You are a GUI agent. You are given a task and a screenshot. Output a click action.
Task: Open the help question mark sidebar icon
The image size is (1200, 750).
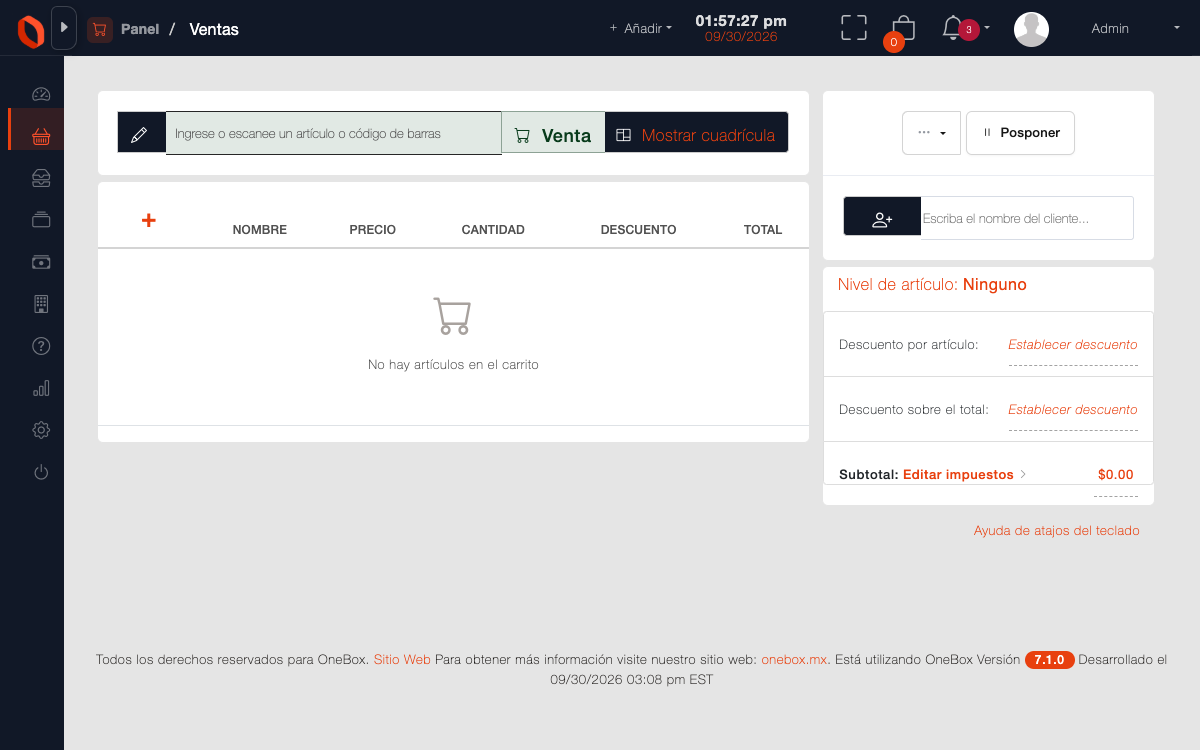(x=41, y=346)
